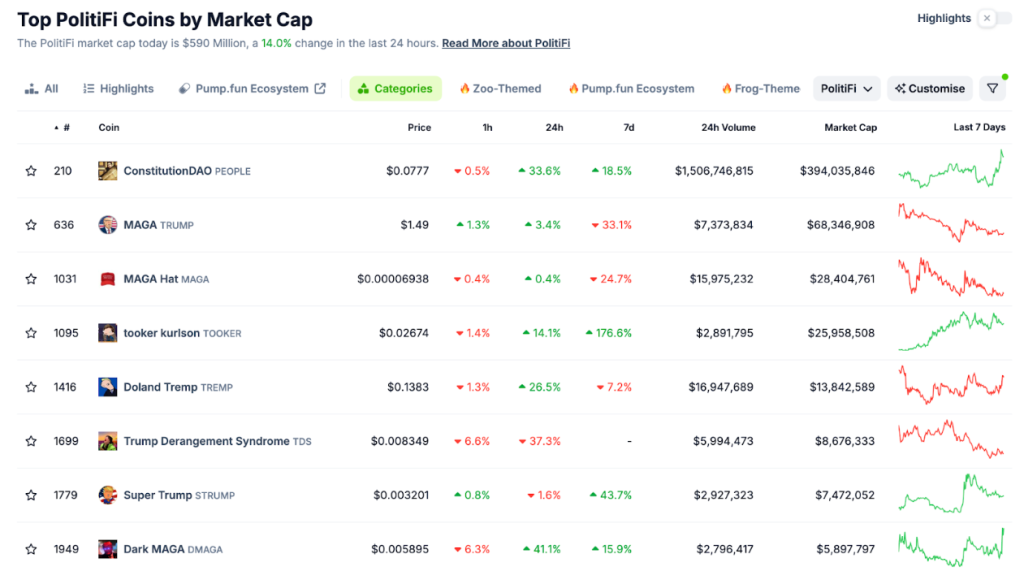Screen dimensions: 1024x571
Task: Open the tooker kurlson TOOKER coin link
Action: pyautogui.click(x=182, y=333)
